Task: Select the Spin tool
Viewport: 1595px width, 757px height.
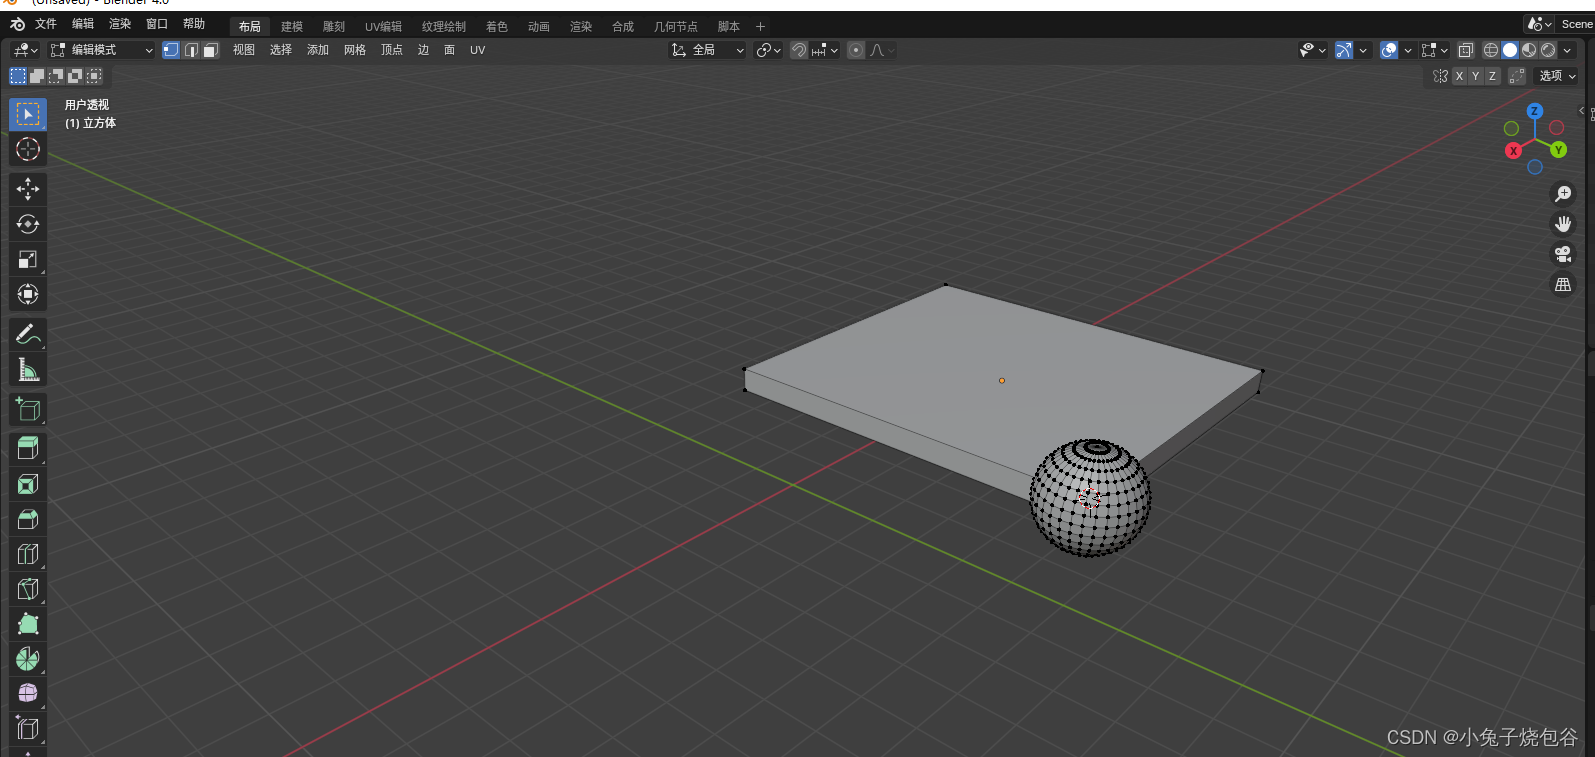Action: coord(28,659)
